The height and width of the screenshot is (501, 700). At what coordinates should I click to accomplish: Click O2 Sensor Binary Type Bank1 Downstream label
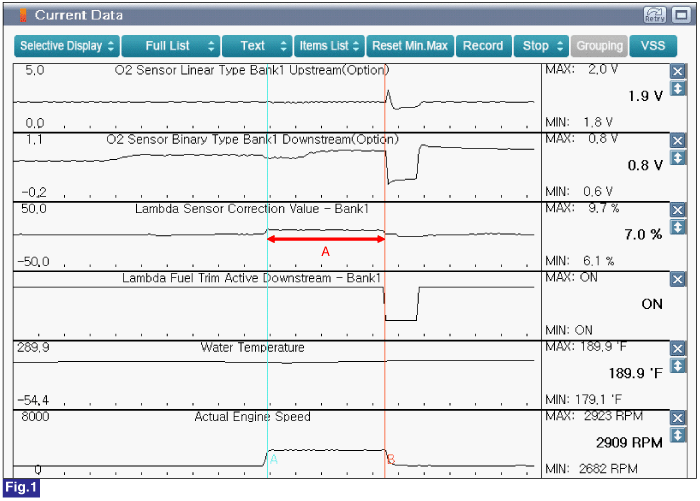tap(252, 139)
